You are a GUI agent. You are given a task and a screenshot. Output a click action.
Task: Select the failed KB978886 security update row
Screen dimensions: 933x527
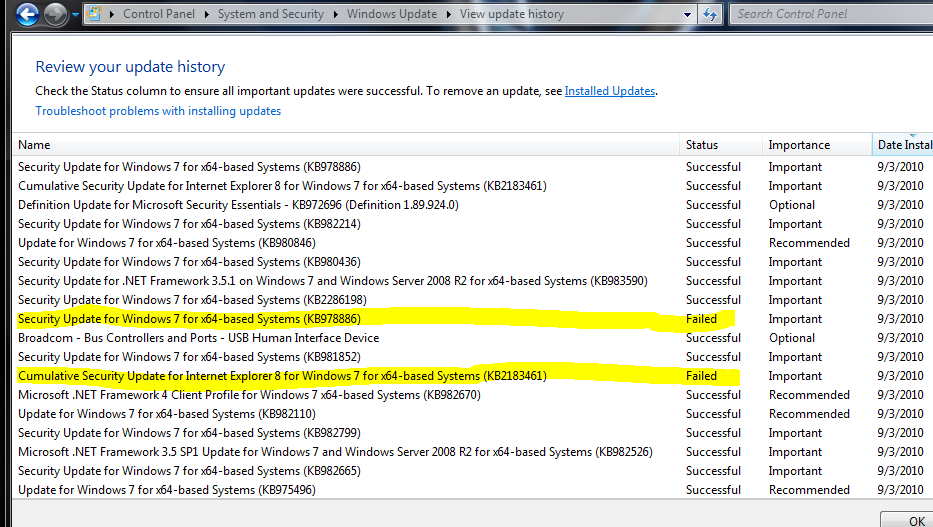tap(189, 319)
